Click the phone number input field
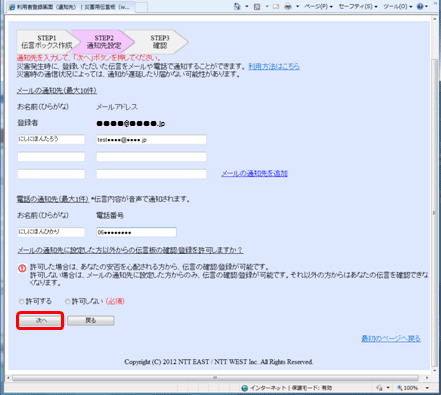The width and height of the screenshot is (441, 395). click(136, 232)
